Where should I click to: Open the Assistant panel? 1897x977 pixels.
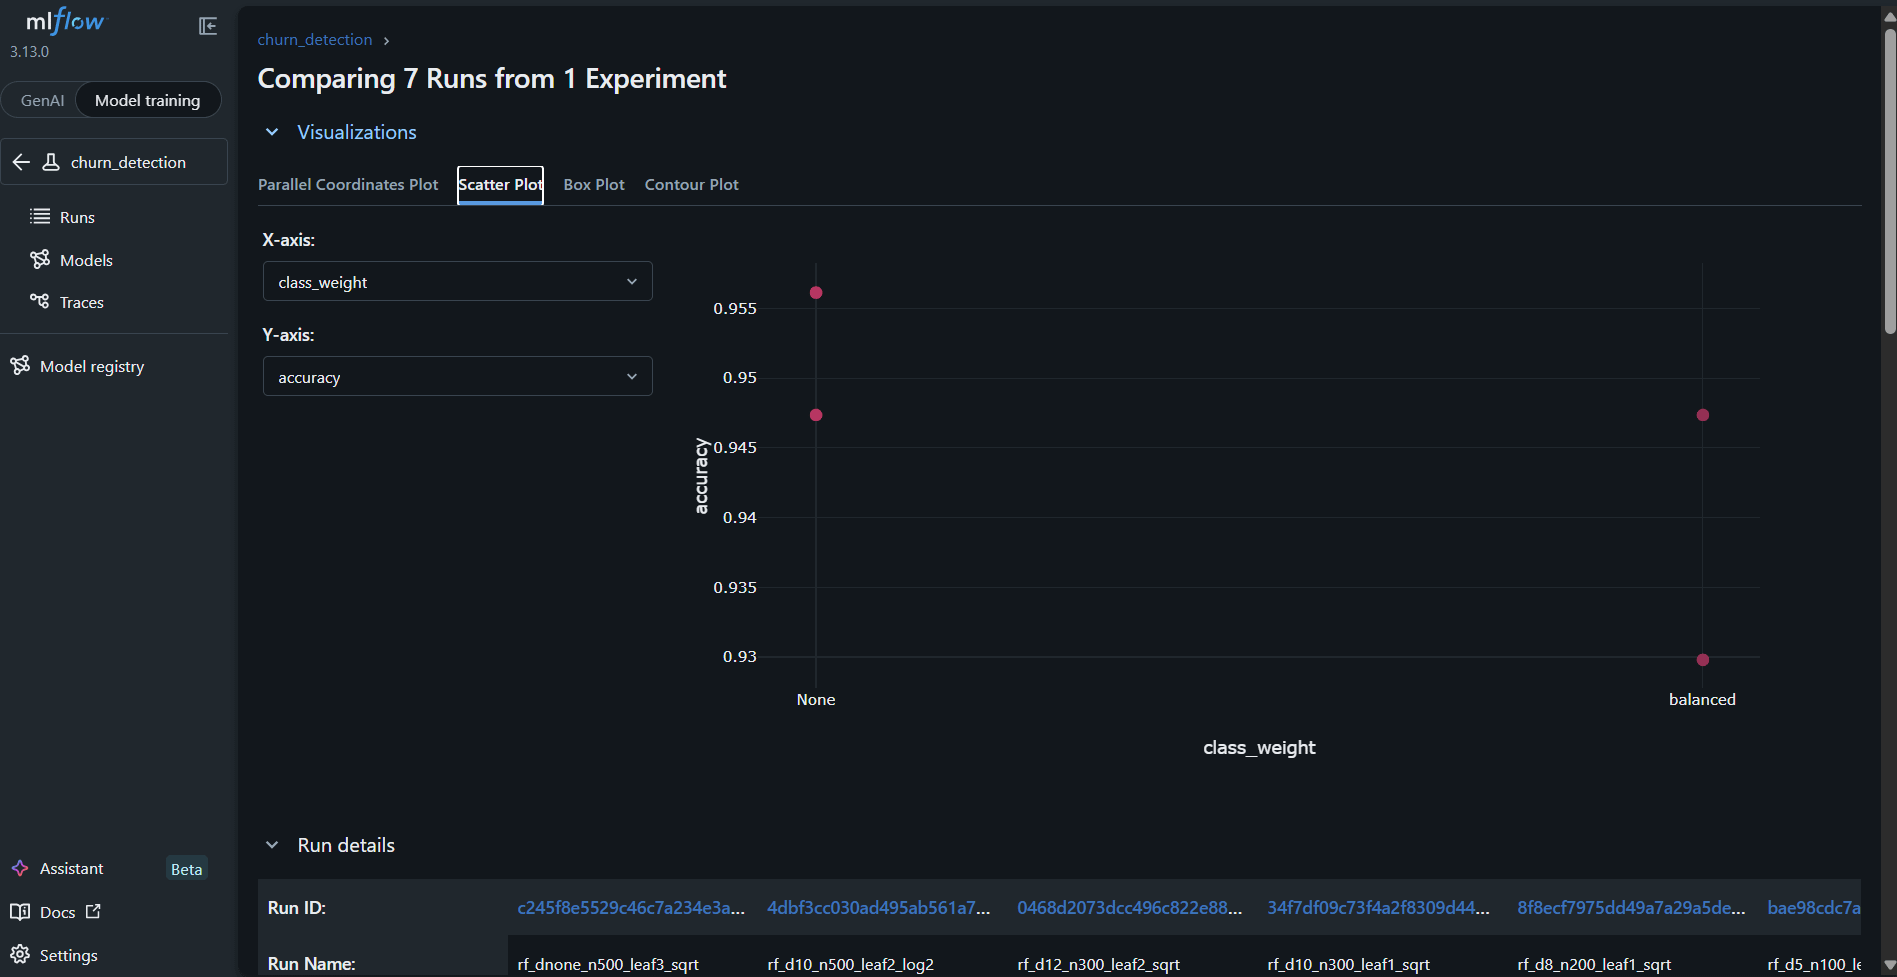pos(71,868)
